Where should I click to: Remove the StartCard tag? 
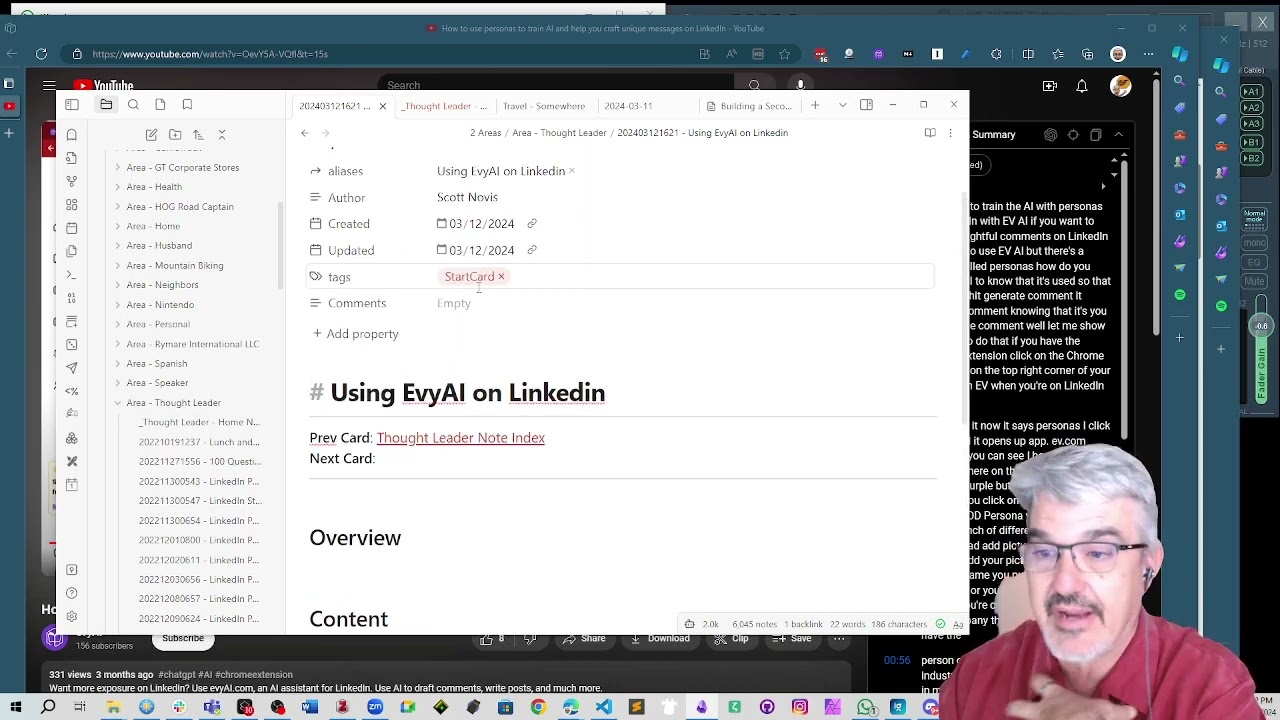[x=501, y=277]
